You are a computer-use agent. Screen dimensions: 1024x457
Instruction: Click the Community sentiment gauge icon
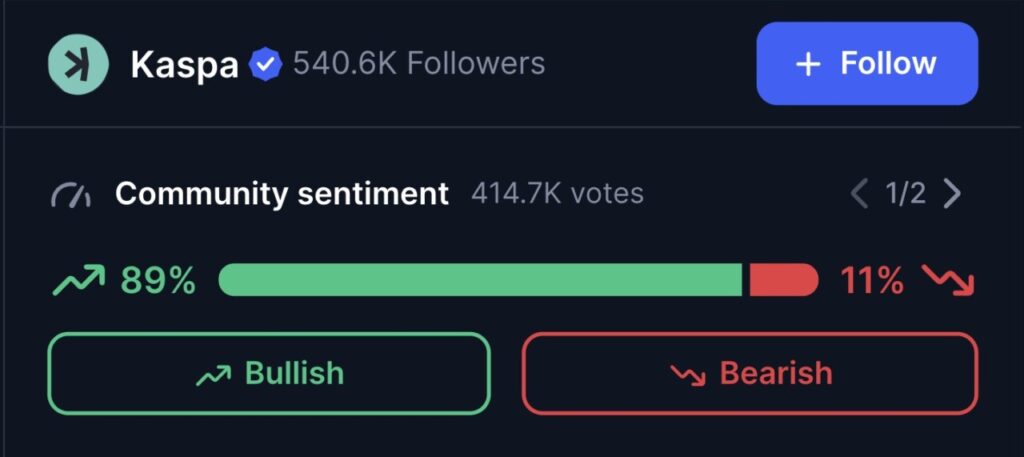(71, 194)
